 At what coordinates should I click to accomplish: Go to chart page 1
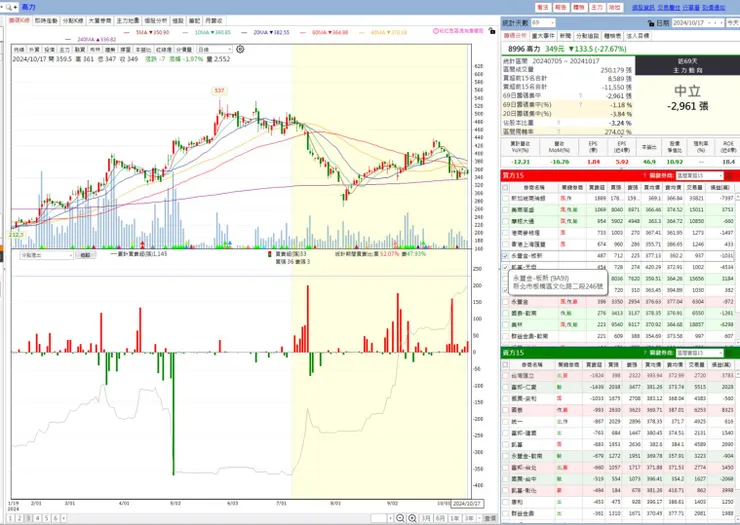(x=11, y=518)
